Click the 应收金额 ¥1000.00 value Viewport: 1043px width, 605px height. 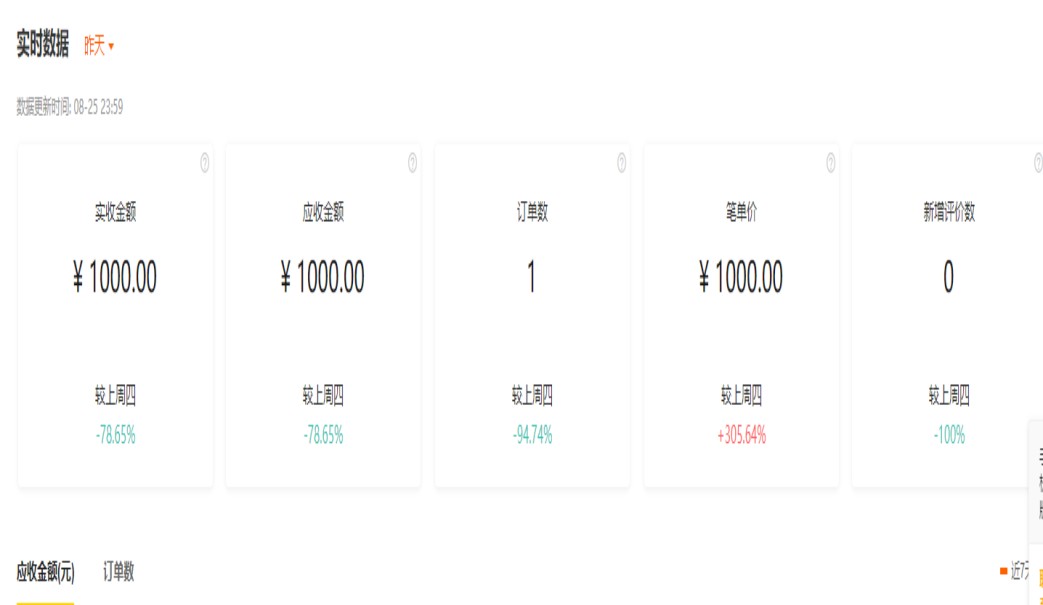click(323, 278)
